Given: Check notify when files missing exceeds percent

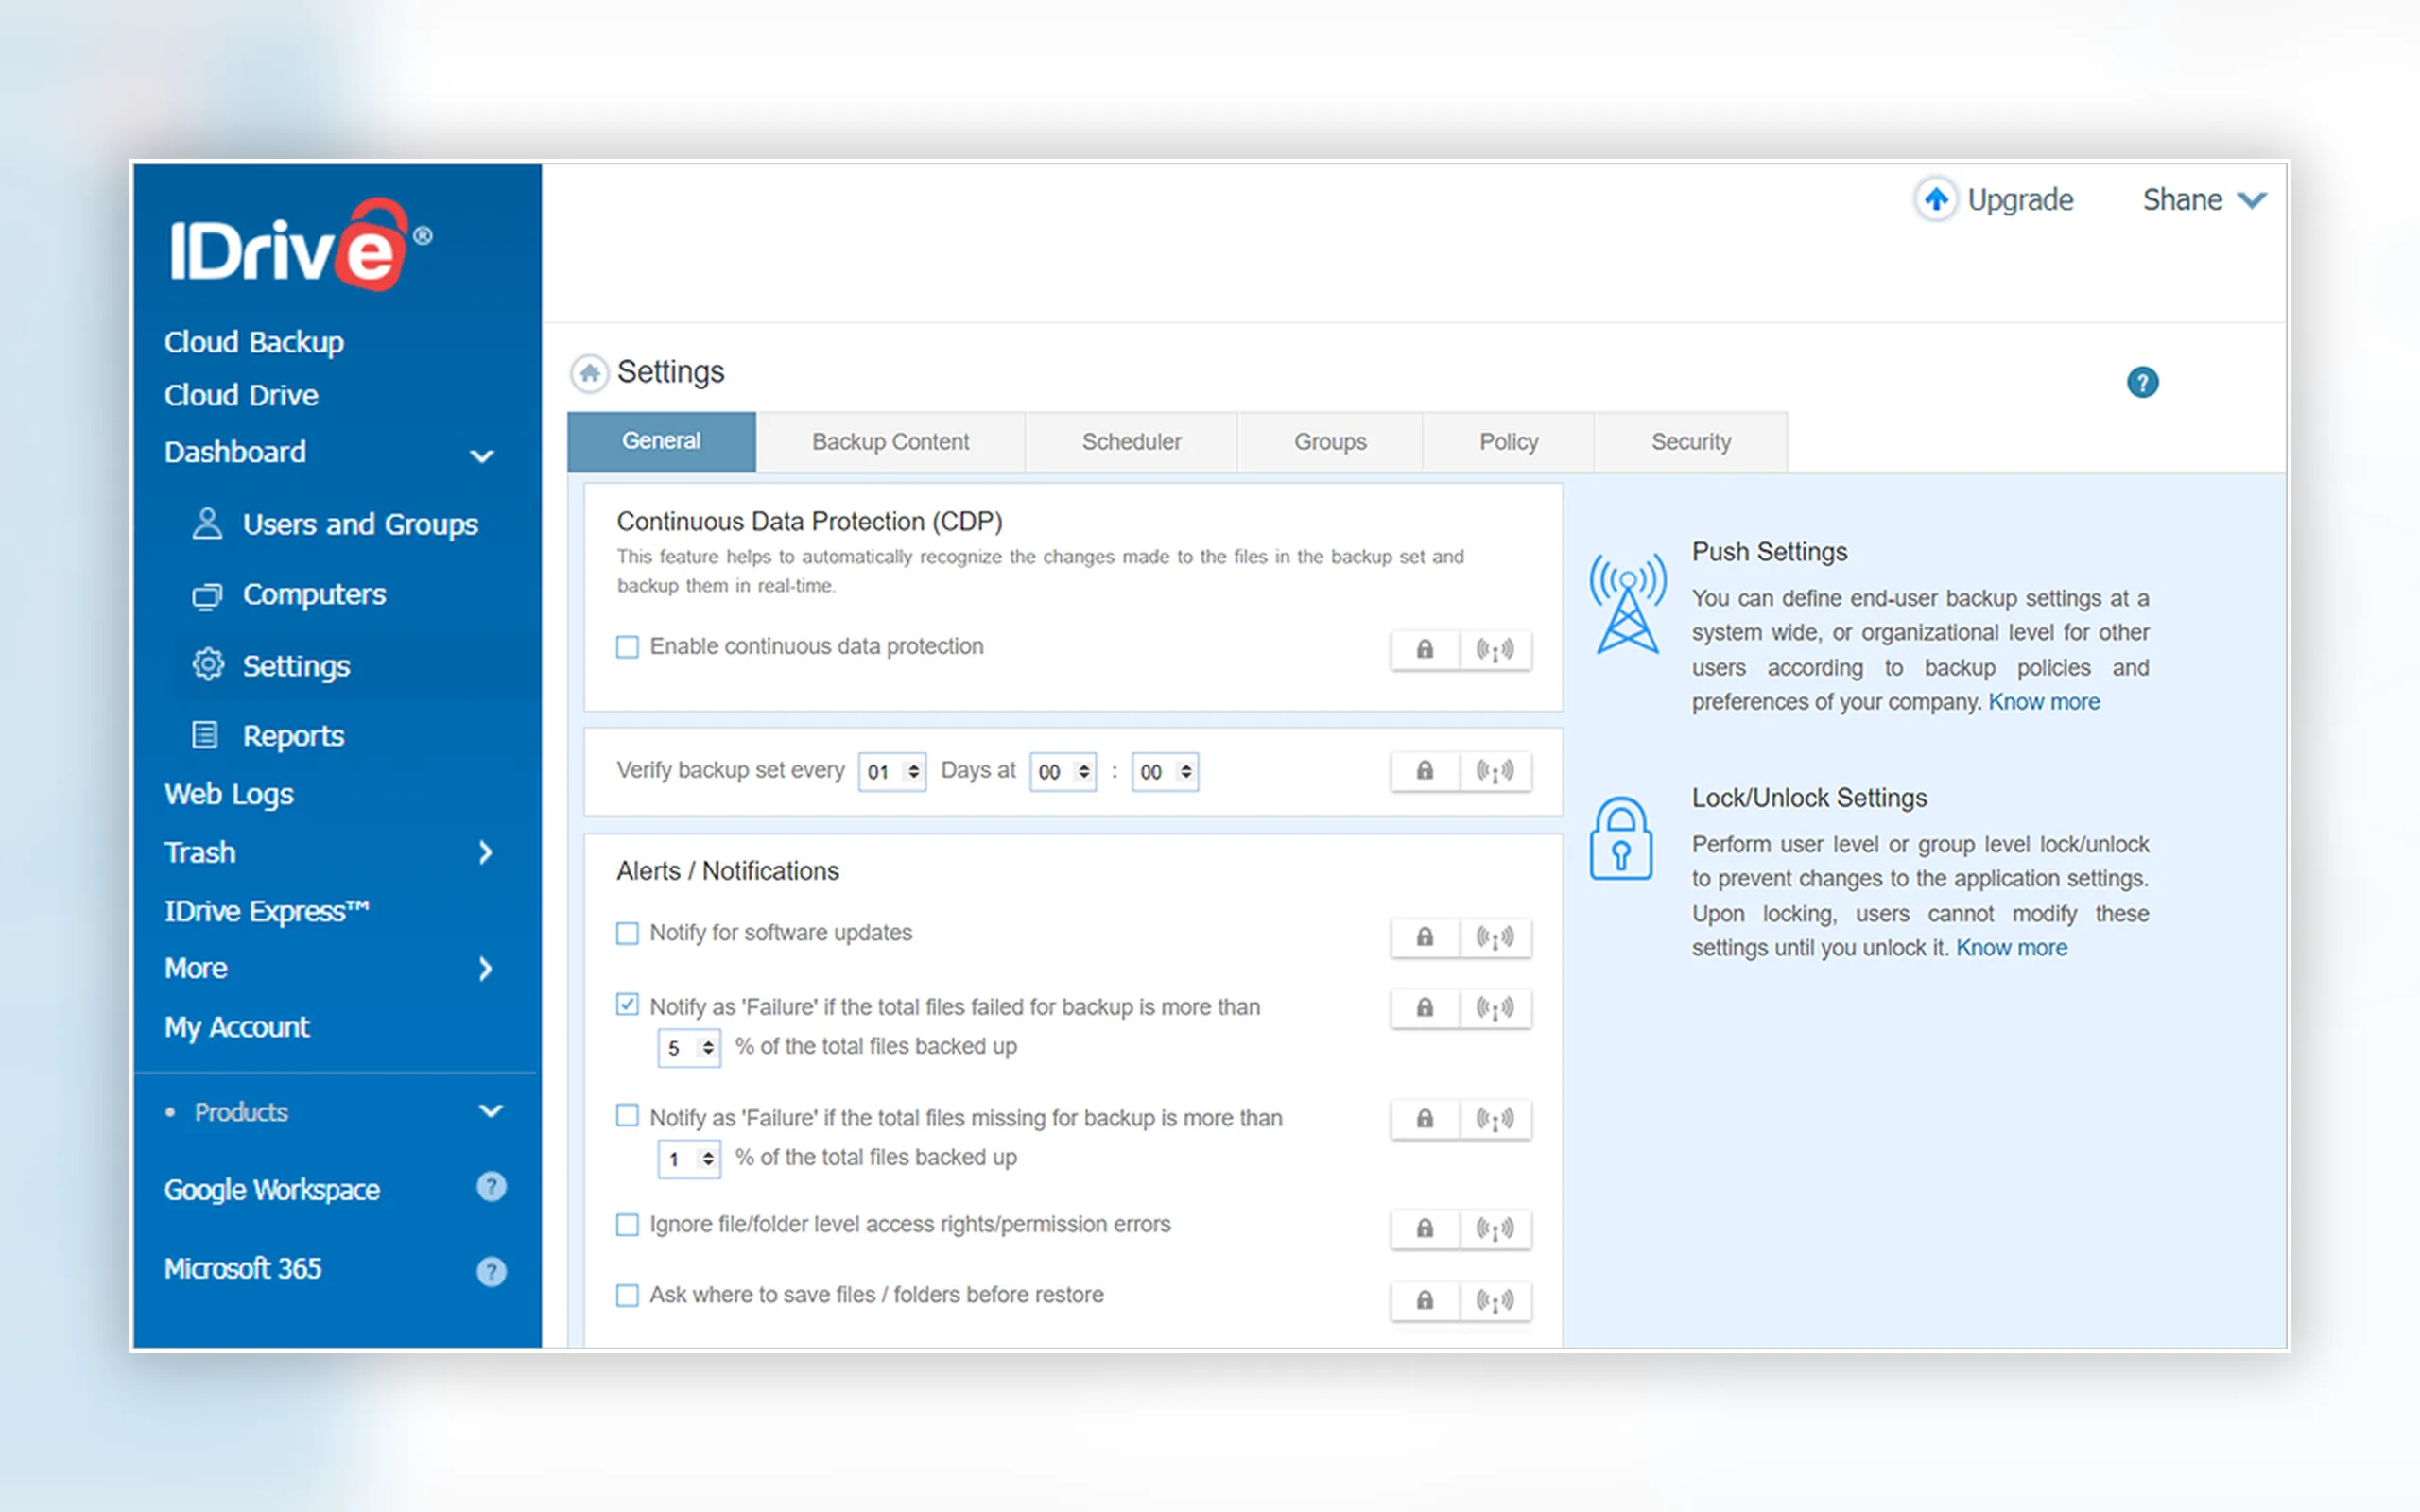Looking at the screenshot, I should (x=627, y=1115).
